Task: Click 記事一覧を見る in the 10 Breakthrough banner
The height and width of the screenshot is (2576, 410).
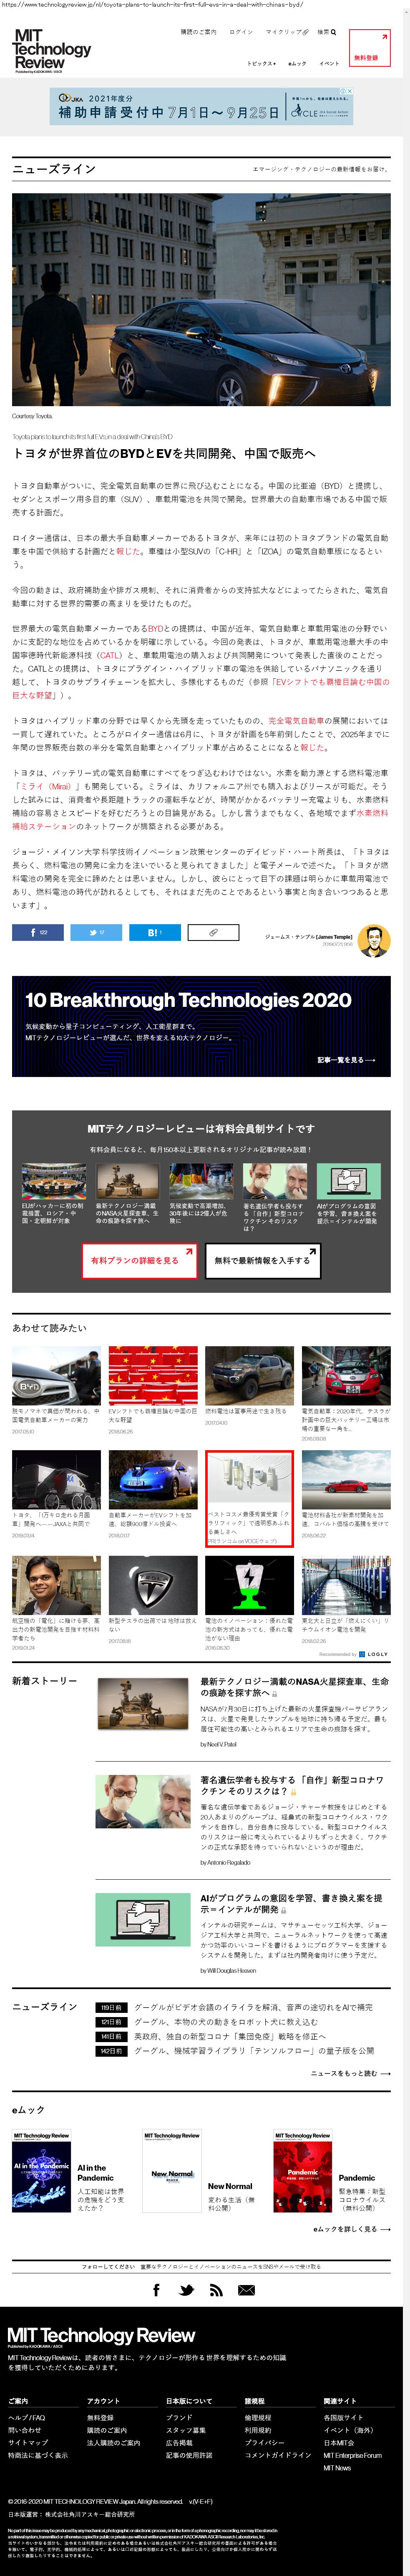Action: [x=346, y=1059]
